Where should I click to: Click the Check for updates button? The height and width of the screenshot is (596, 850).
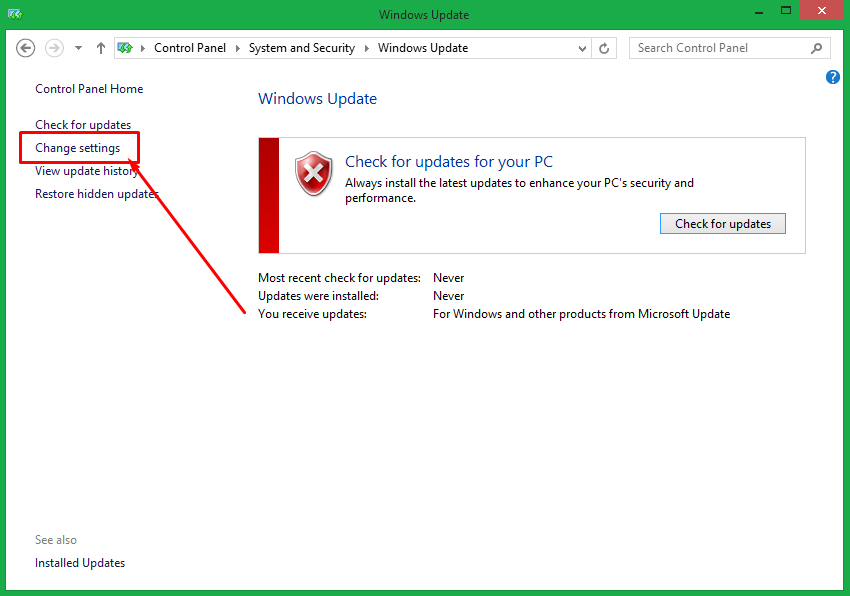point(723,223)
